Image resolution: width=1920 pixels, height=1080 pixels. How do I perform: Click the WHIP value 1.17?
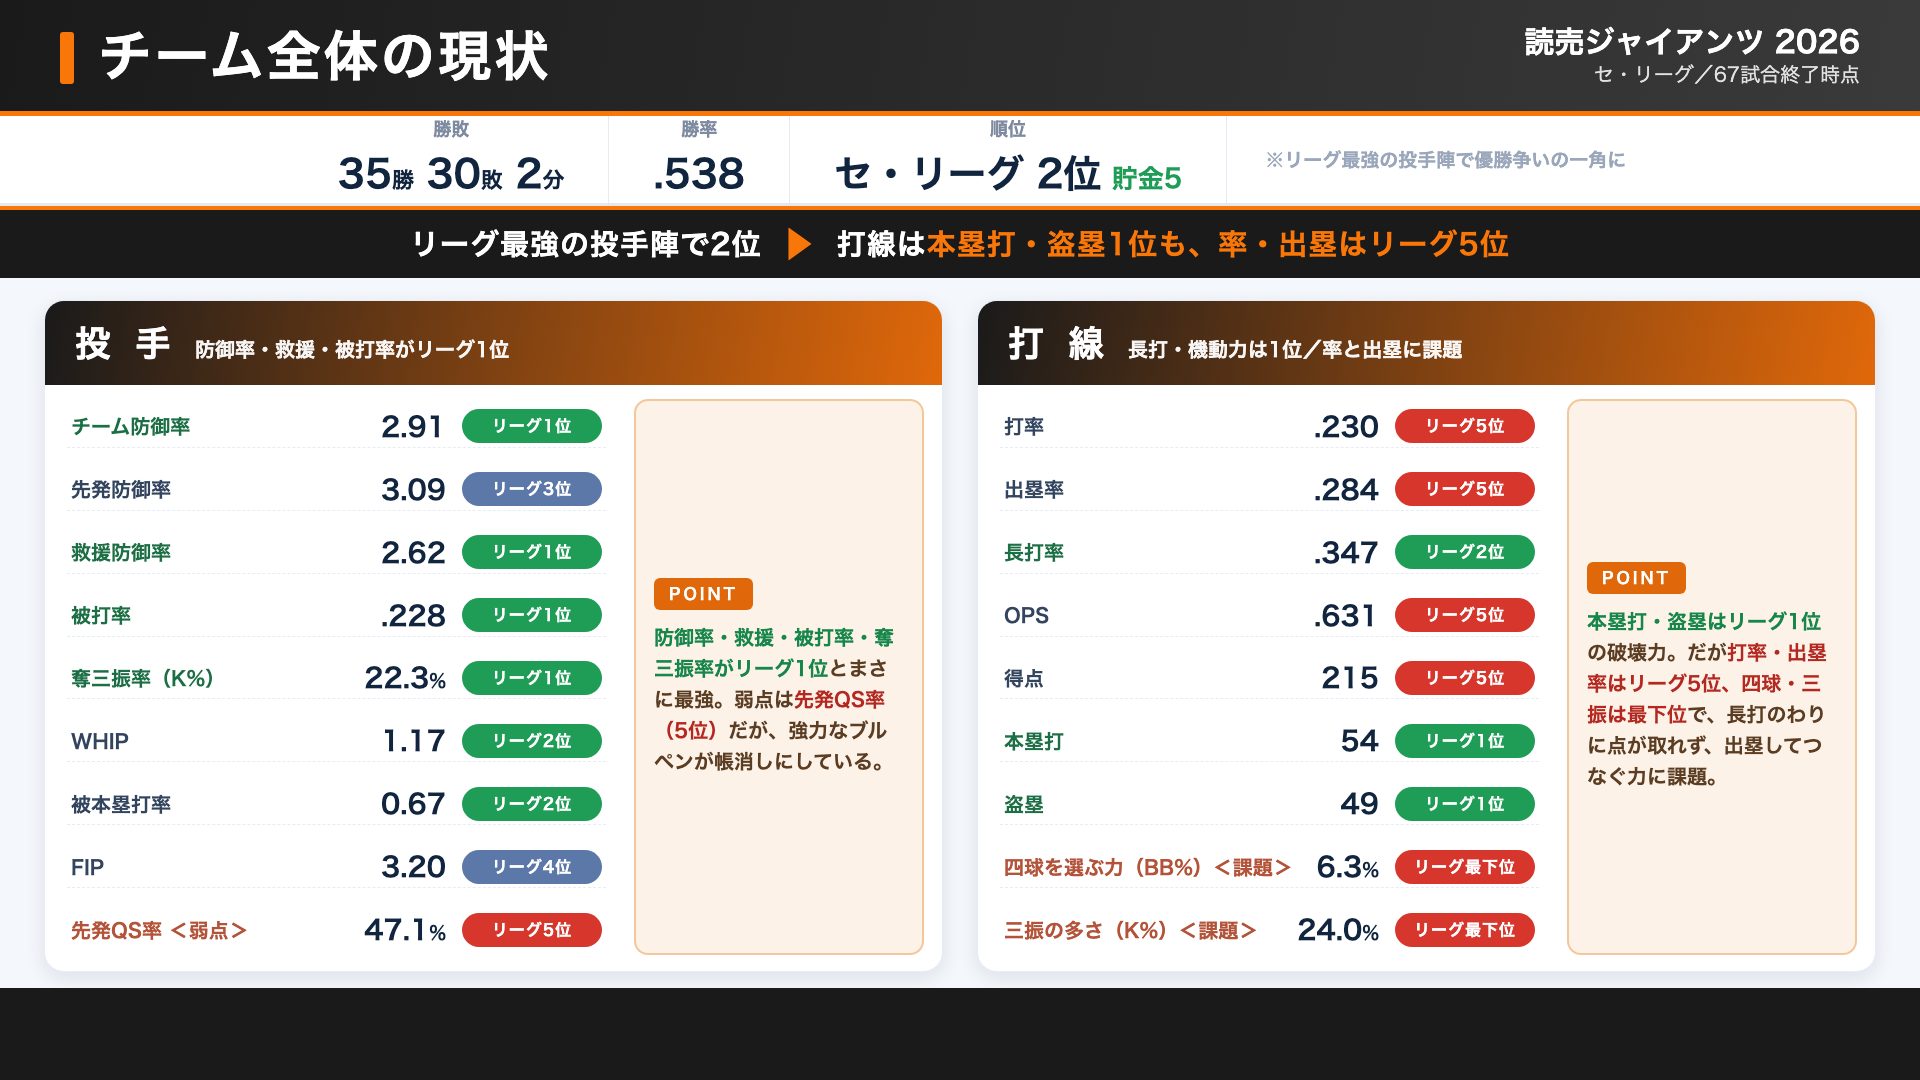pyautogui.click(x=414, y=742)
